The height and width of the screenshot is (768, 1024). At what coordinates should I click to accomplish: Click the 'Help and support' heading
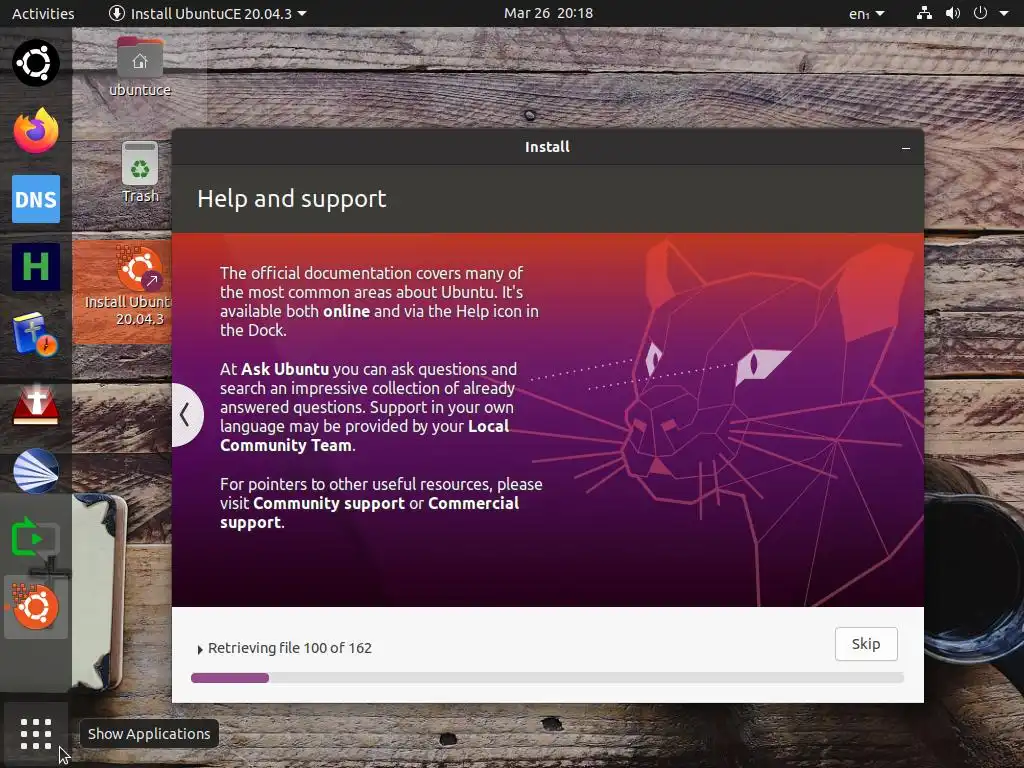292,199
